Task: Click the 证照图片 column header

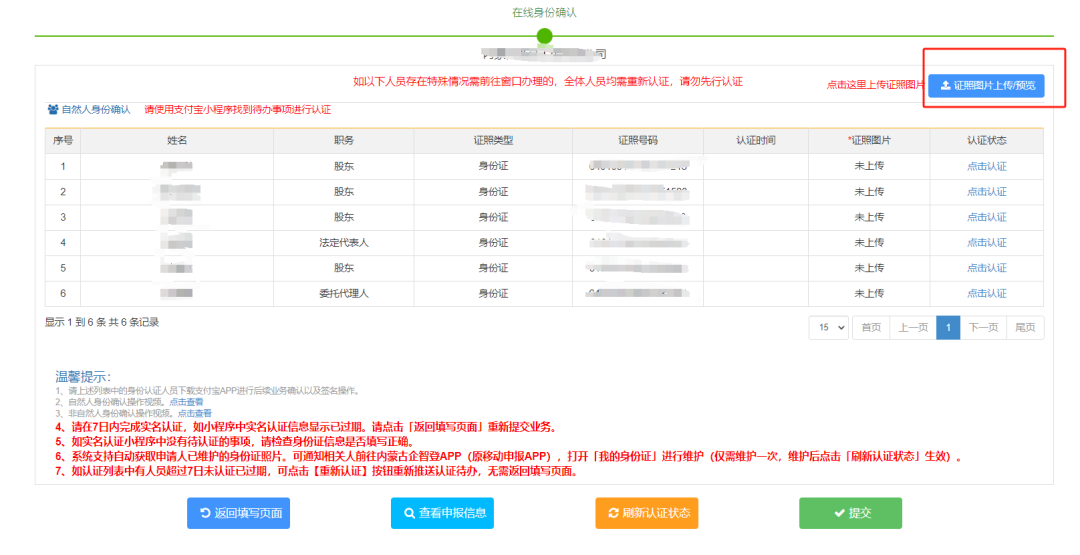Action: pyautogui.click(x=869, y=140)
